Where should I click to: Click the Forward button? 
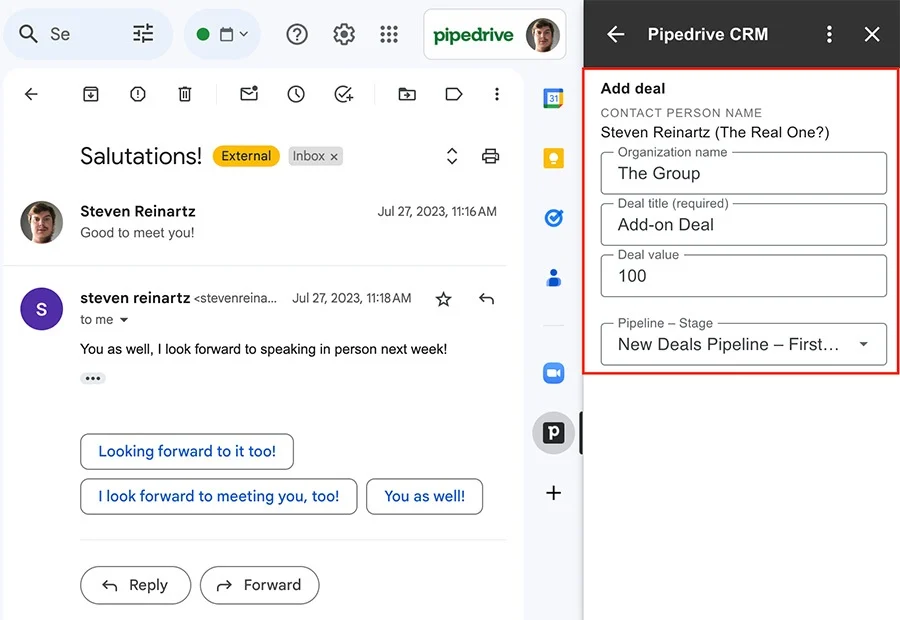[x=259, y=585]
